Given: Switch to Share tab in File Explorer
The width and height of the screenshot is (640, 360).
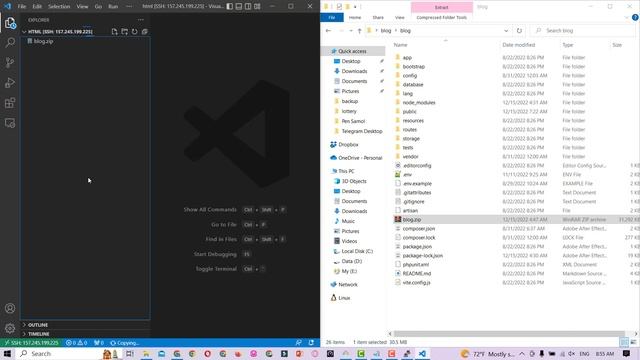Looking at the screenshot, I should tap(378, 18).
